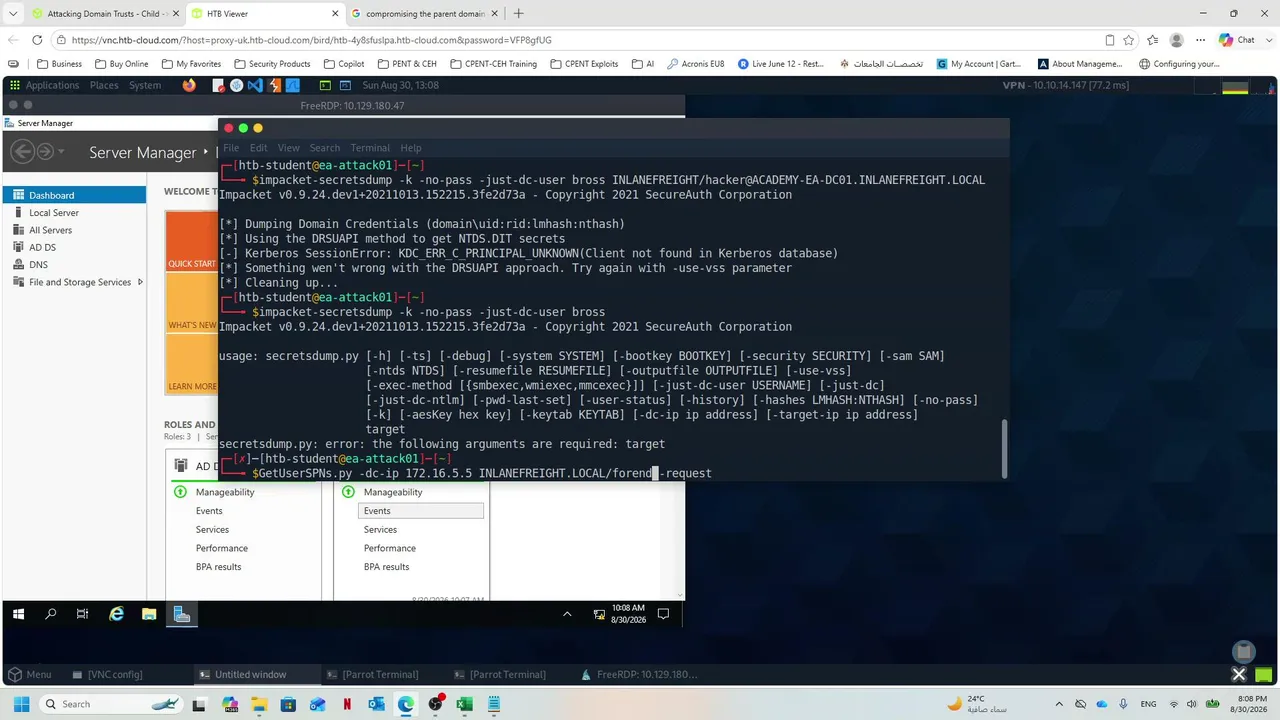Open the terminal File menu
The width and height of the screenshot is (1280, 720).
(x=231, y=148)
